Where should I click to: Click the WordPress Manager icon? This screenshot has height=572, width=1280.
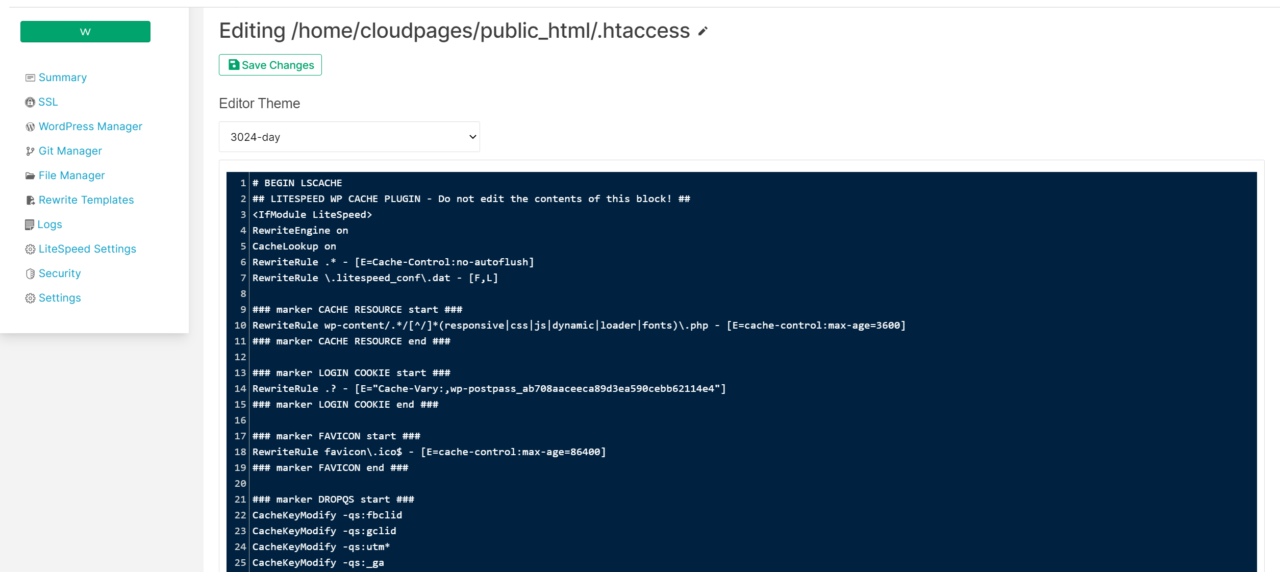tap(30, 127)
